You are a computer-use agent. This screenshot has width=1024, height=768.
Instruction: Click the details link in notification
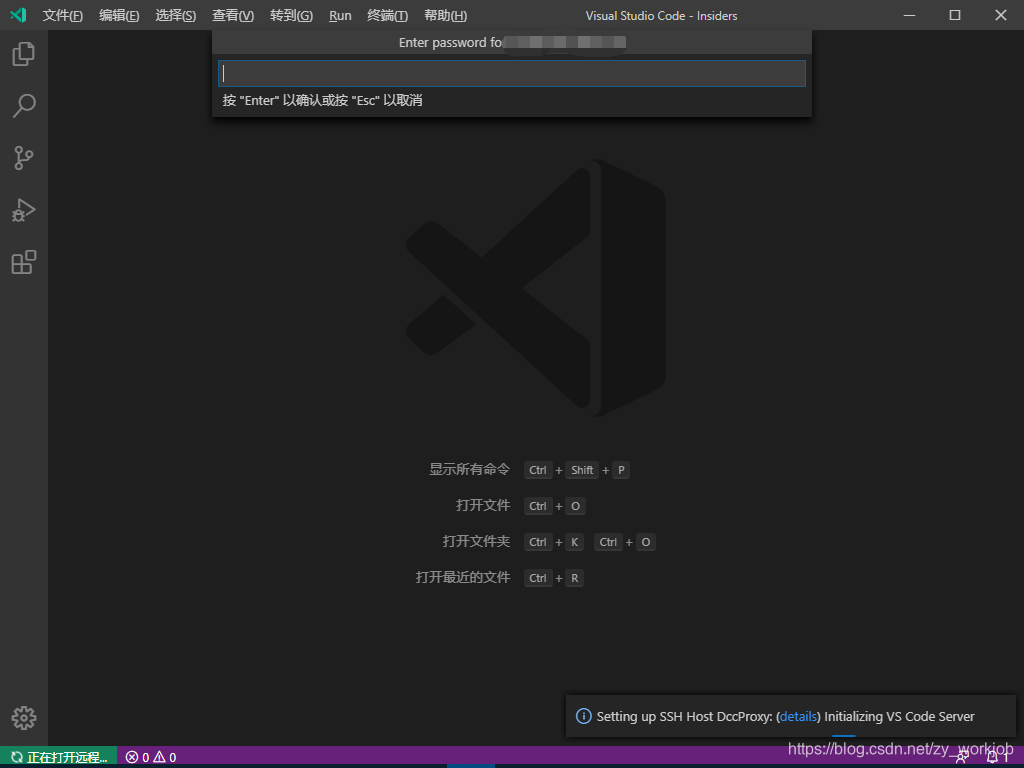tap(798, 716)
